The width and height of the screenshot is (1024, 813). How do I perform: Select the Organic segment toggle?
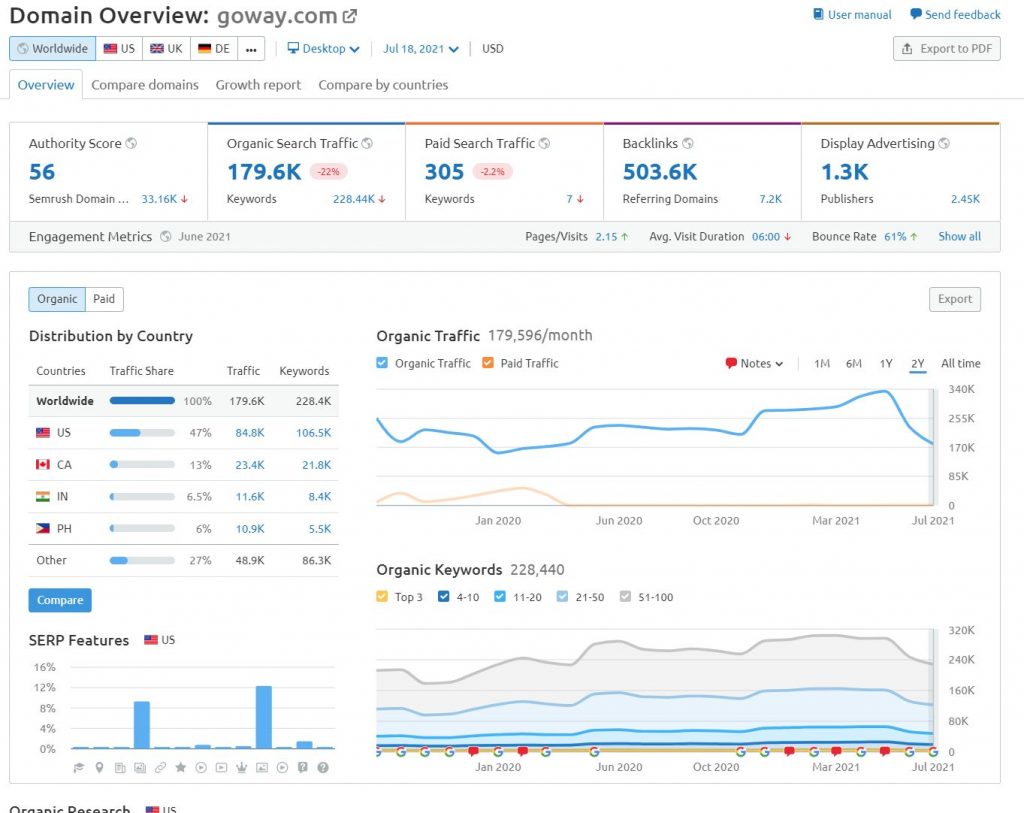coord(57,299)
